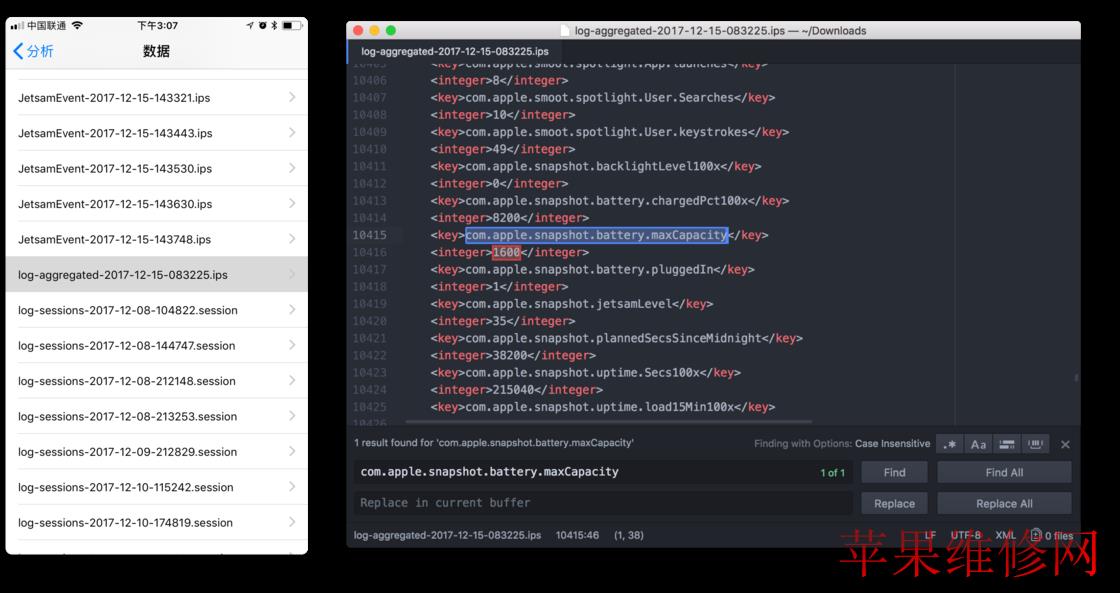Click the com.apple.snapshot.jetsamLevel key
Screen dimensions: 1120x593
569,304
